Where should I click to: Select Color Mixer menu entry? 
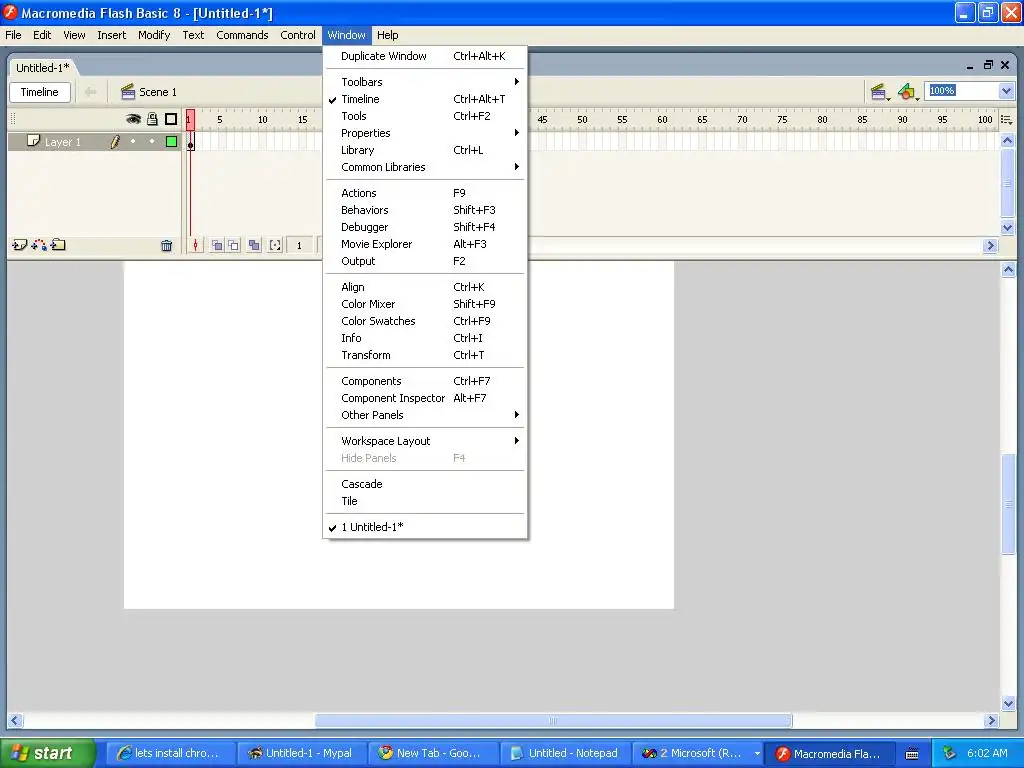(424, 304)
